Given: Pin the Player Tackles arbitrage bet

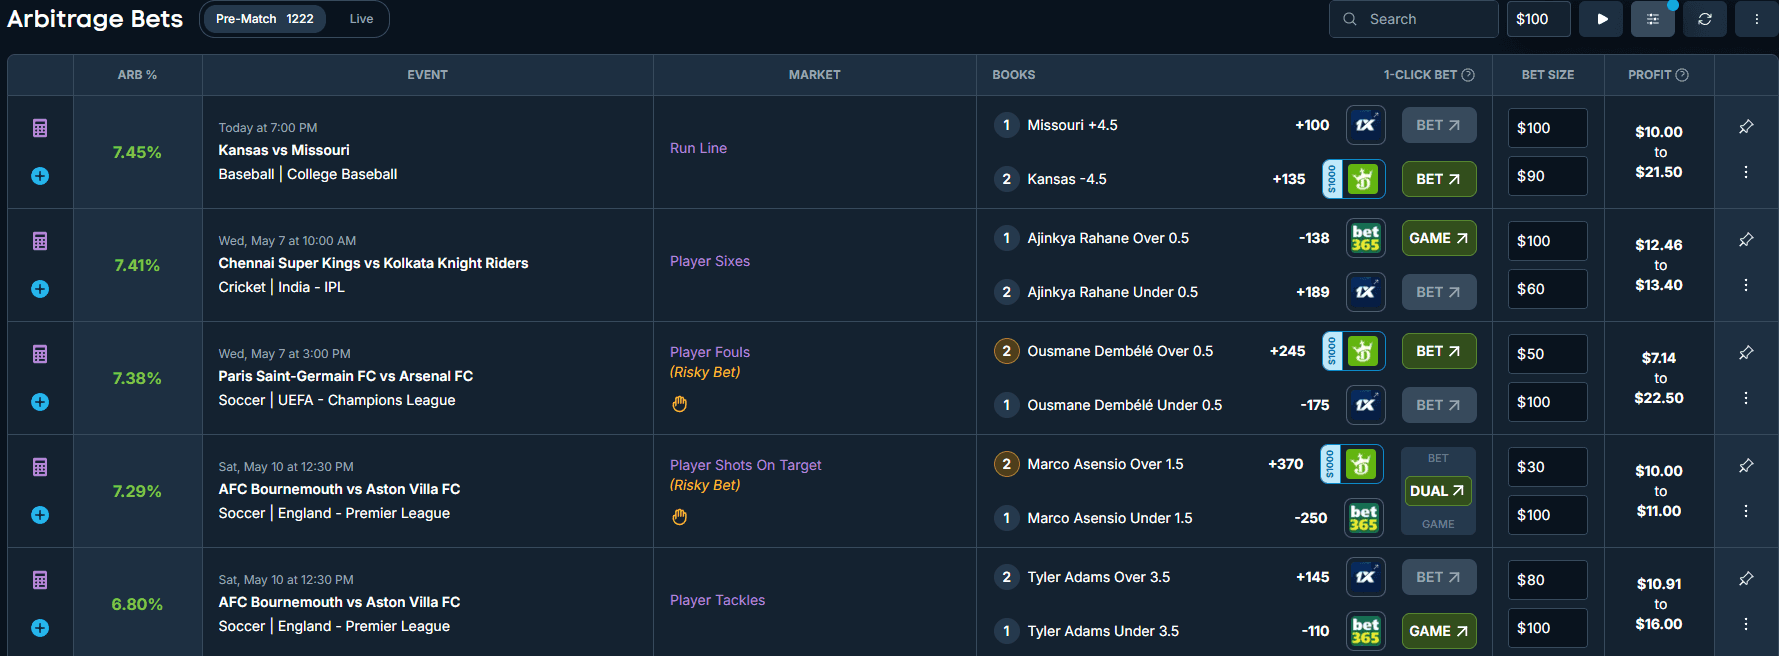Looking at the screenshot, I should [1746, 578].
